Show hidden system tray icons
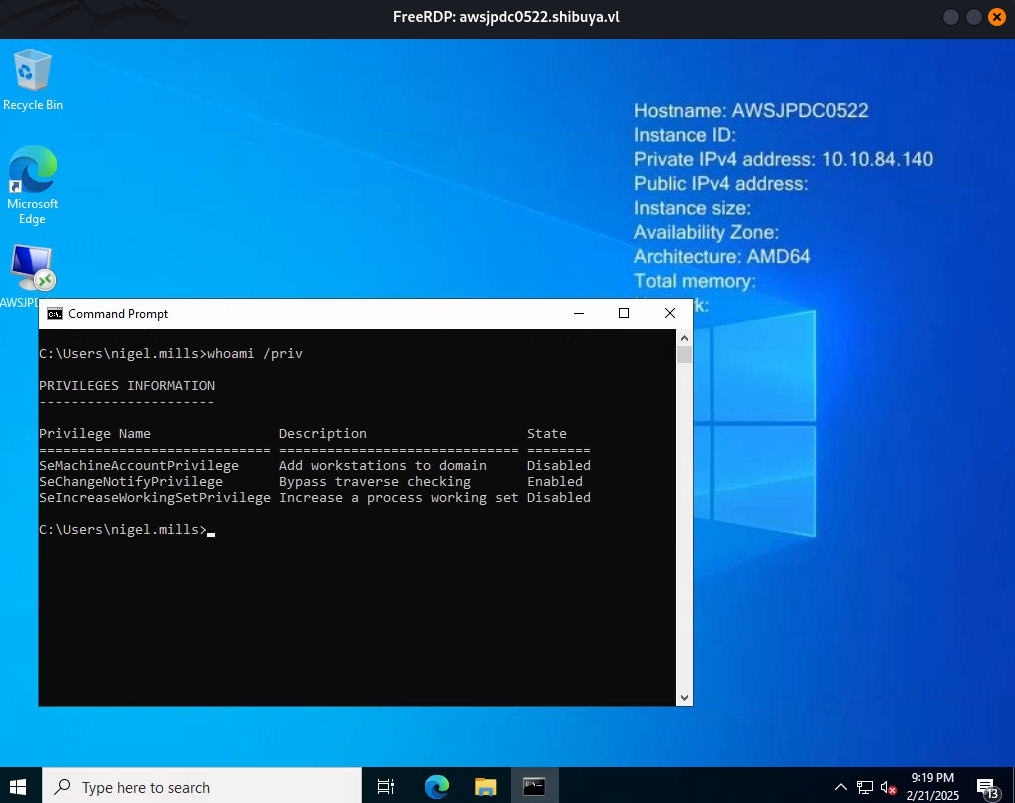The width and height of the screenshot is (1015, 803). pos(840,787)
